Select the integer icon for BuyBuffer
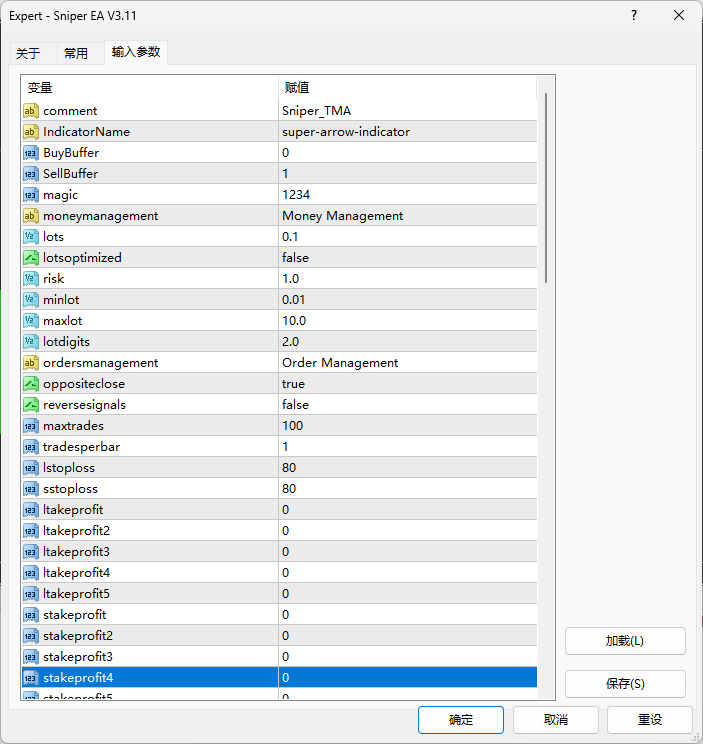 pos(31,153)
